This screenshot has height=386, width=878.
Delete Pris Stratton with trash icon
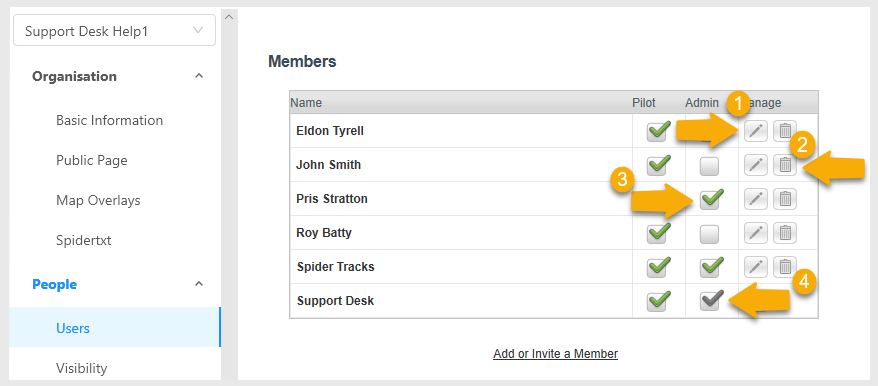click(x=785, y=199)
